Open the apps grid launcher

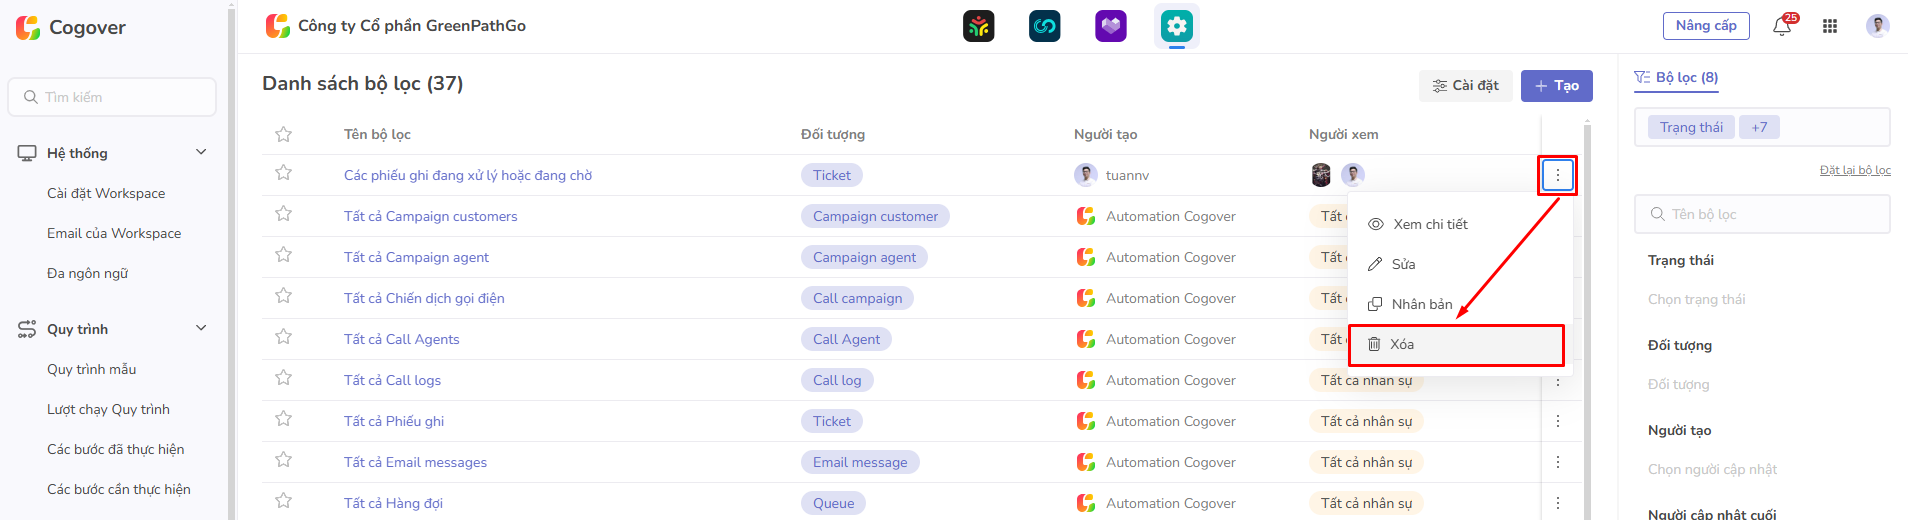[x=1830, y=26]
